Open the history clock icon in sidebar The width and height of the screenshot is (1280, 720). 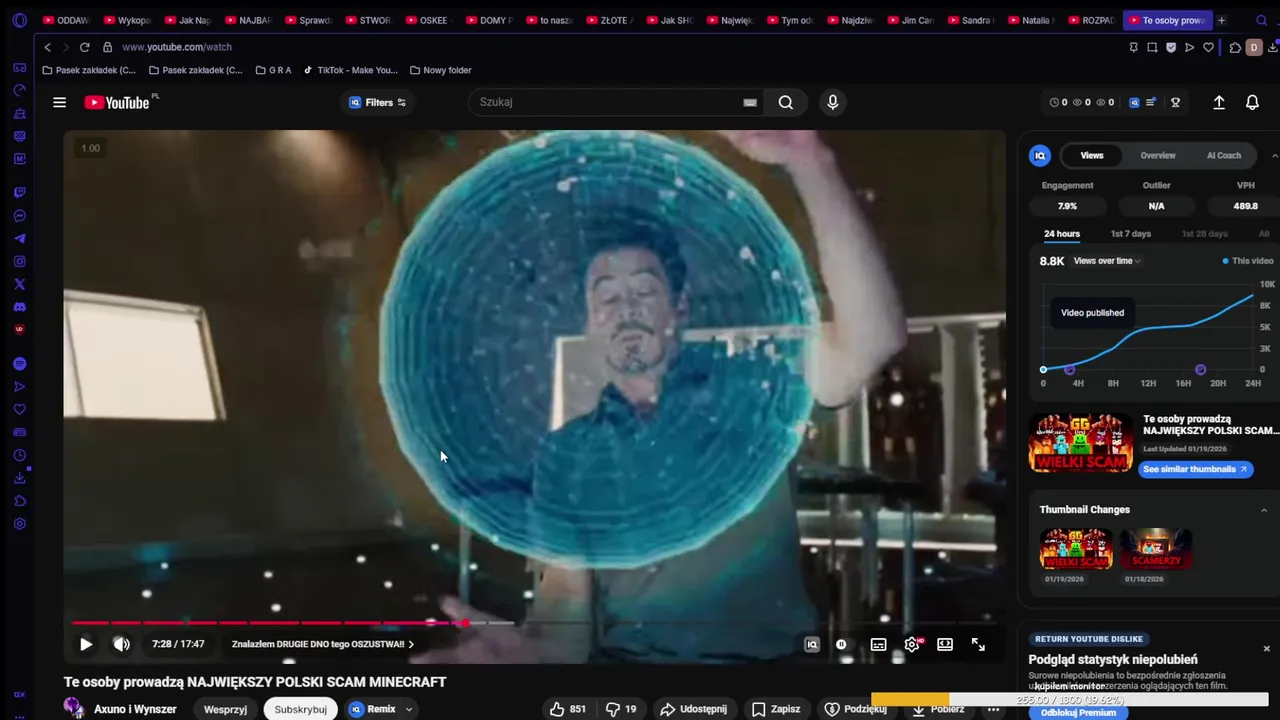(19, 455)
